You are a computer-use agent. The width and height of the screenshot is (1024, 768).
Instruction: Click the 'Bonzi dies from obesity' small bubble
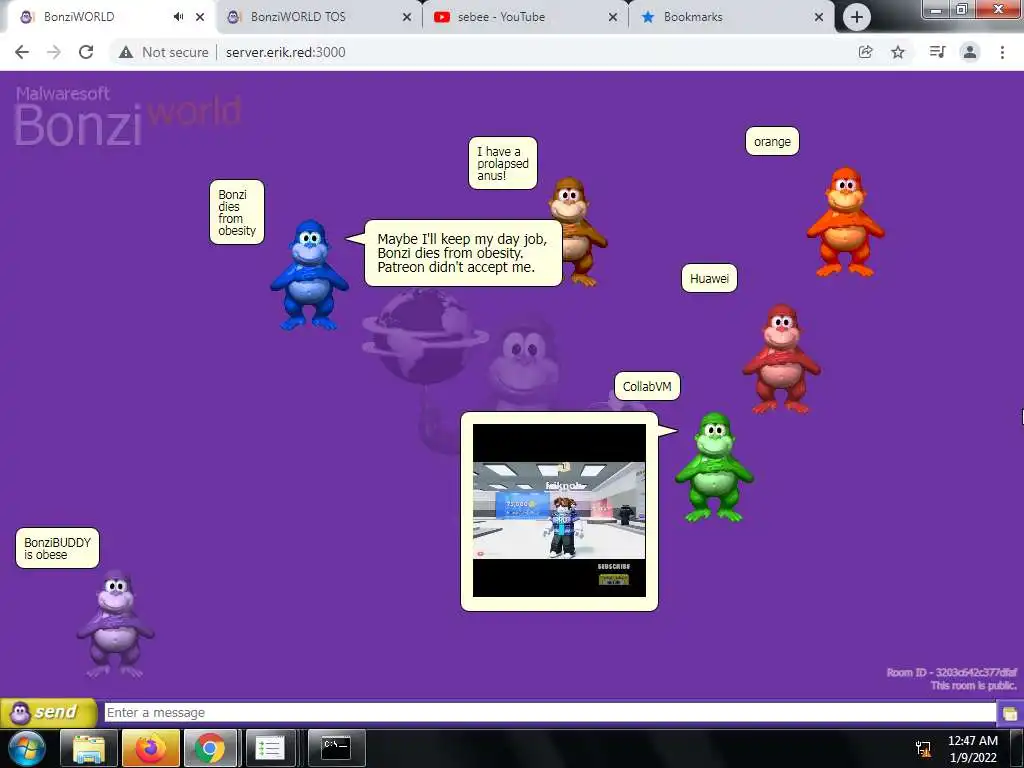[x=237, y=212]
